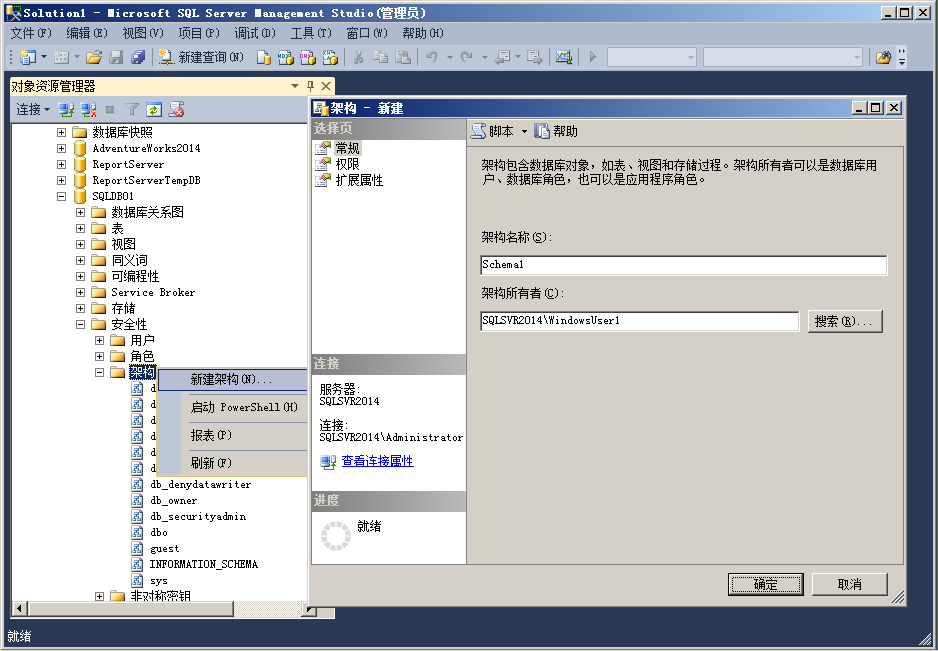The width and height of the screenshot is (938, 651).
Task: Select the 常规 page in 选择页
Action: 348,148
